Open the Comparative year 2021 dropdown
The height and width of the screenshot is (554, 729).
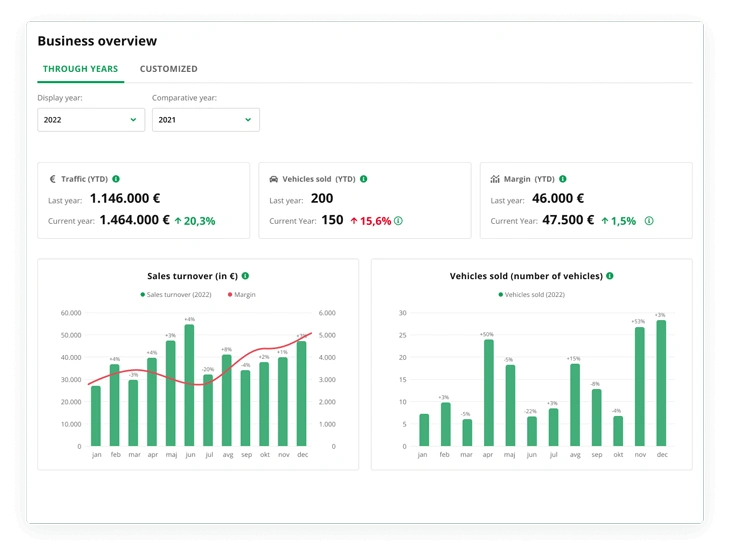pyautogui.click(x=205, y=120)
